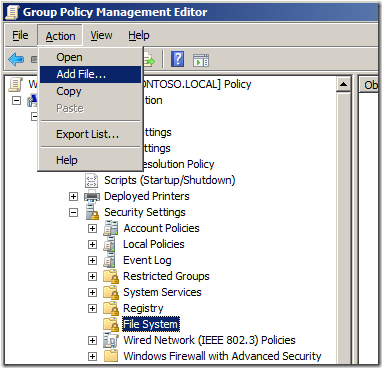This screenshot has width=382, height=368.
Task: Expand the Deployed Printers node
Action: tap(73, 196)
